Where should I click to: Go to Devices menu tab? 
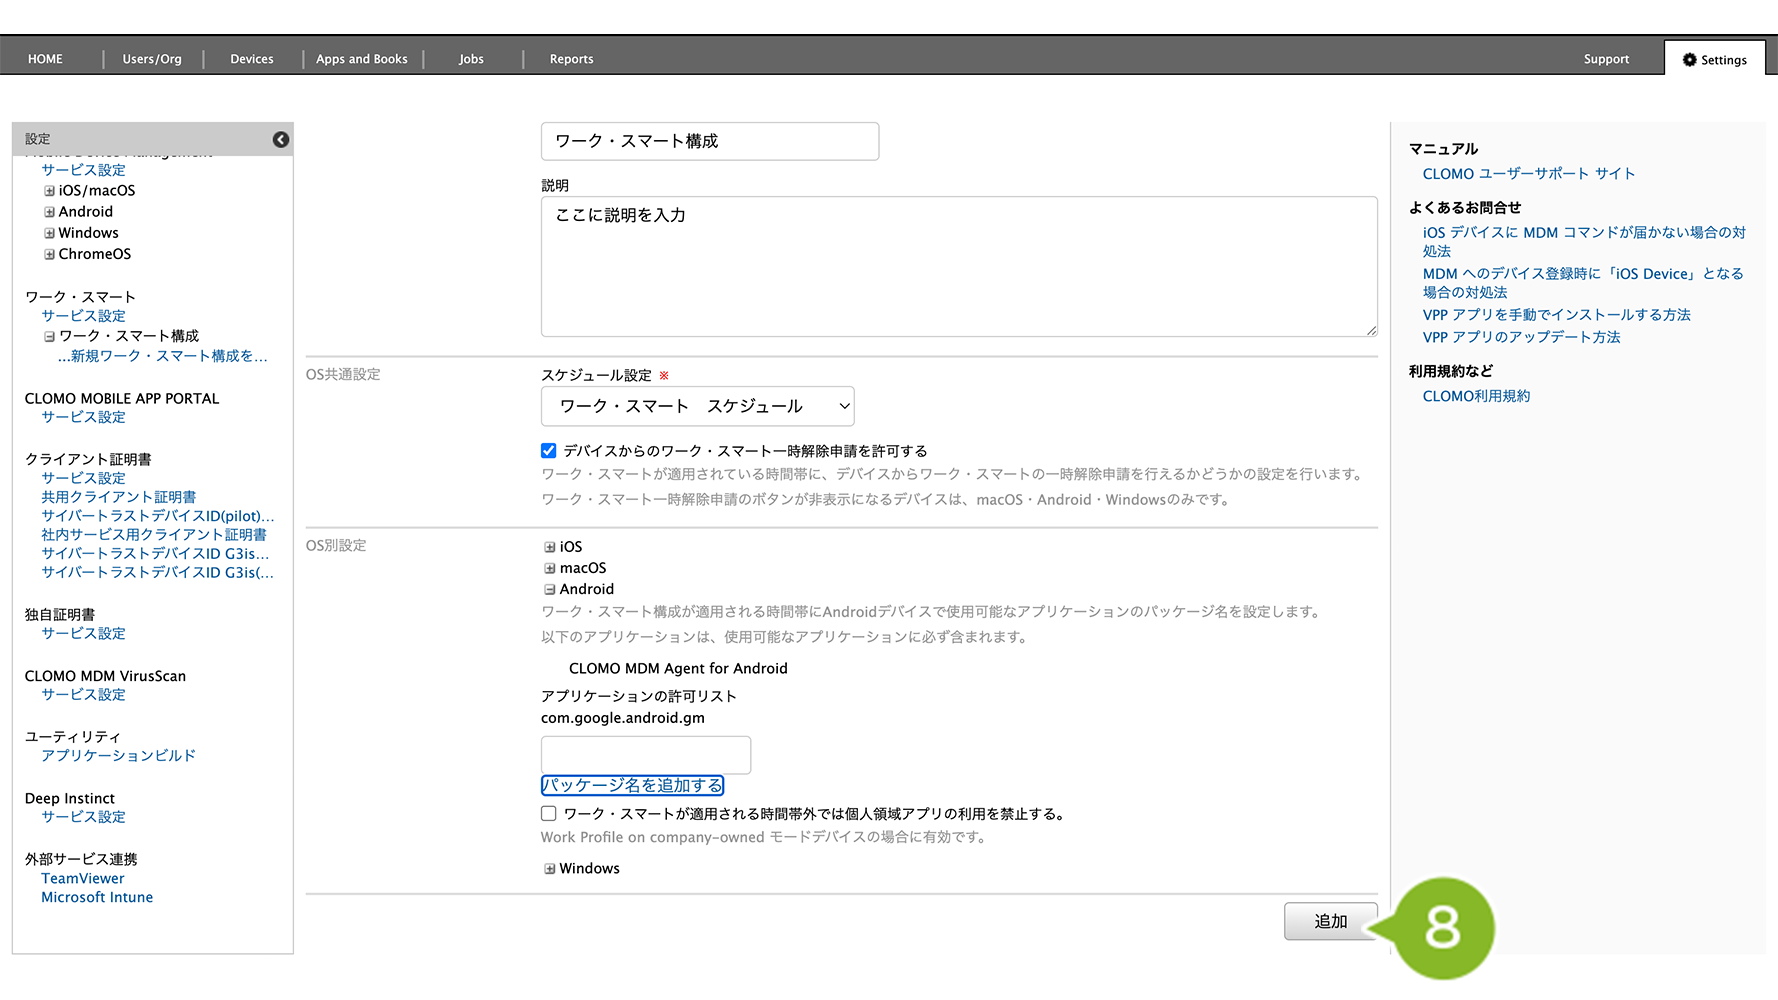252,59
